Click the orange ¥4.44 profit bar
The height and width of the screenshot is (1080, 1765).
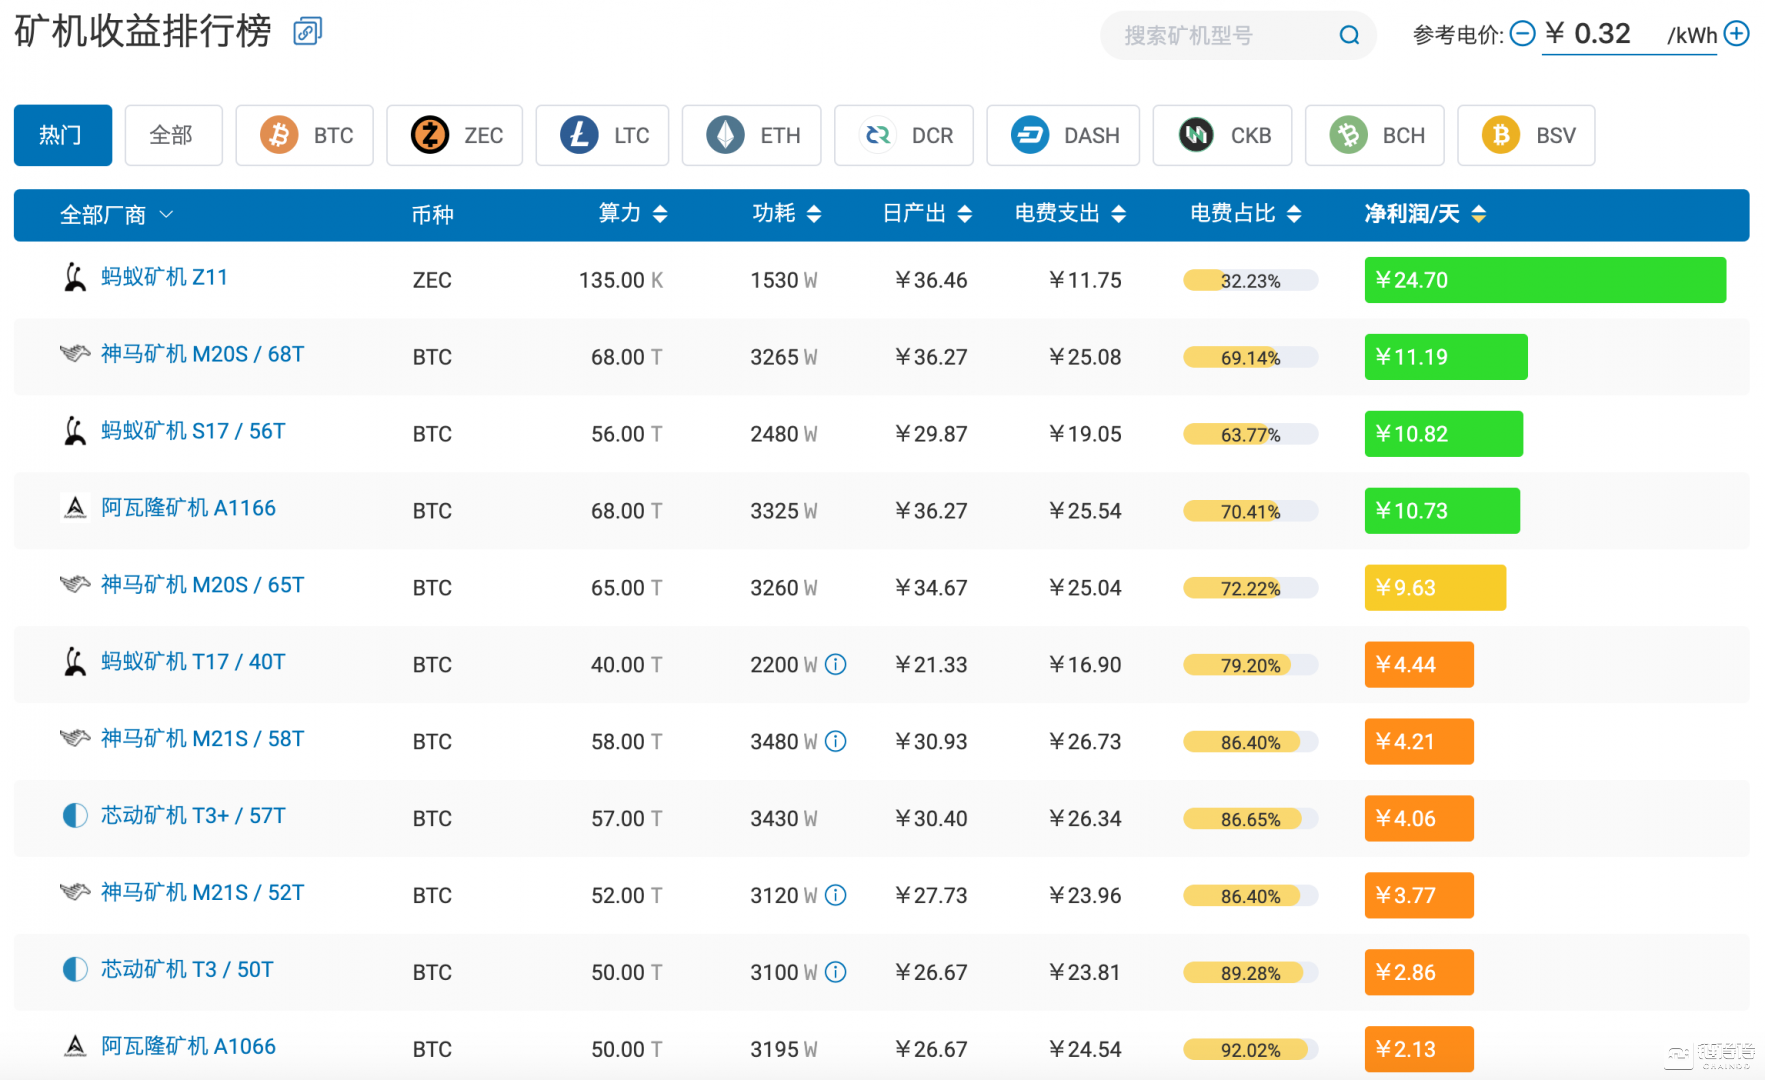(1419, 665)
